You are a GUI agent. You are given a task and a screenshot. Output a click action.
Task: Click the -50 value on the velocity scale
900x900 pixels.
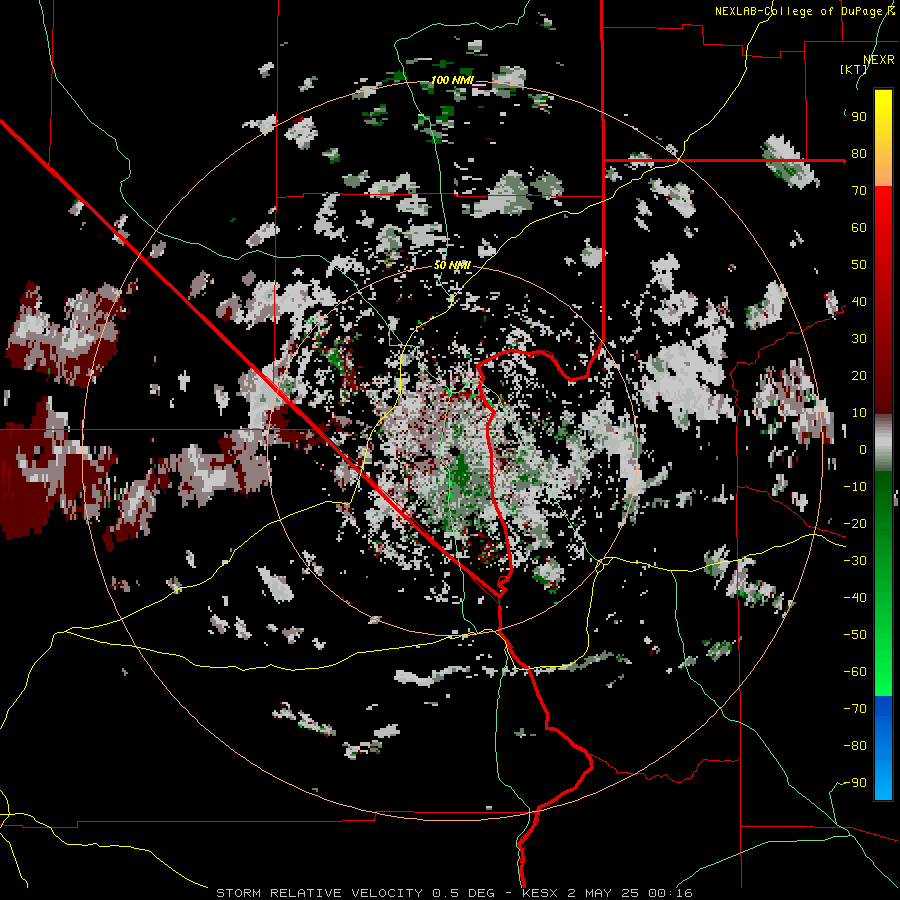click(x=855, y=635)
